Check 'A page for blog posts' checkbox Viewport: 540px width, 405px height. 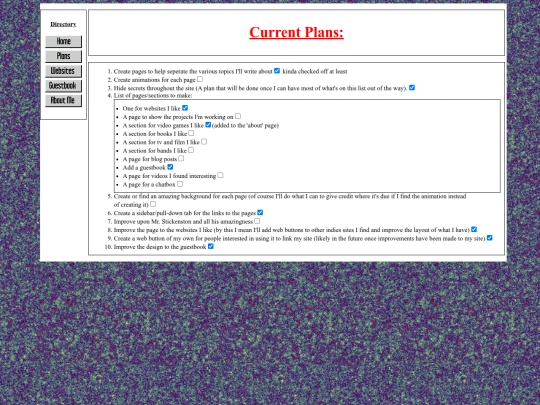[x=181, y=158]
